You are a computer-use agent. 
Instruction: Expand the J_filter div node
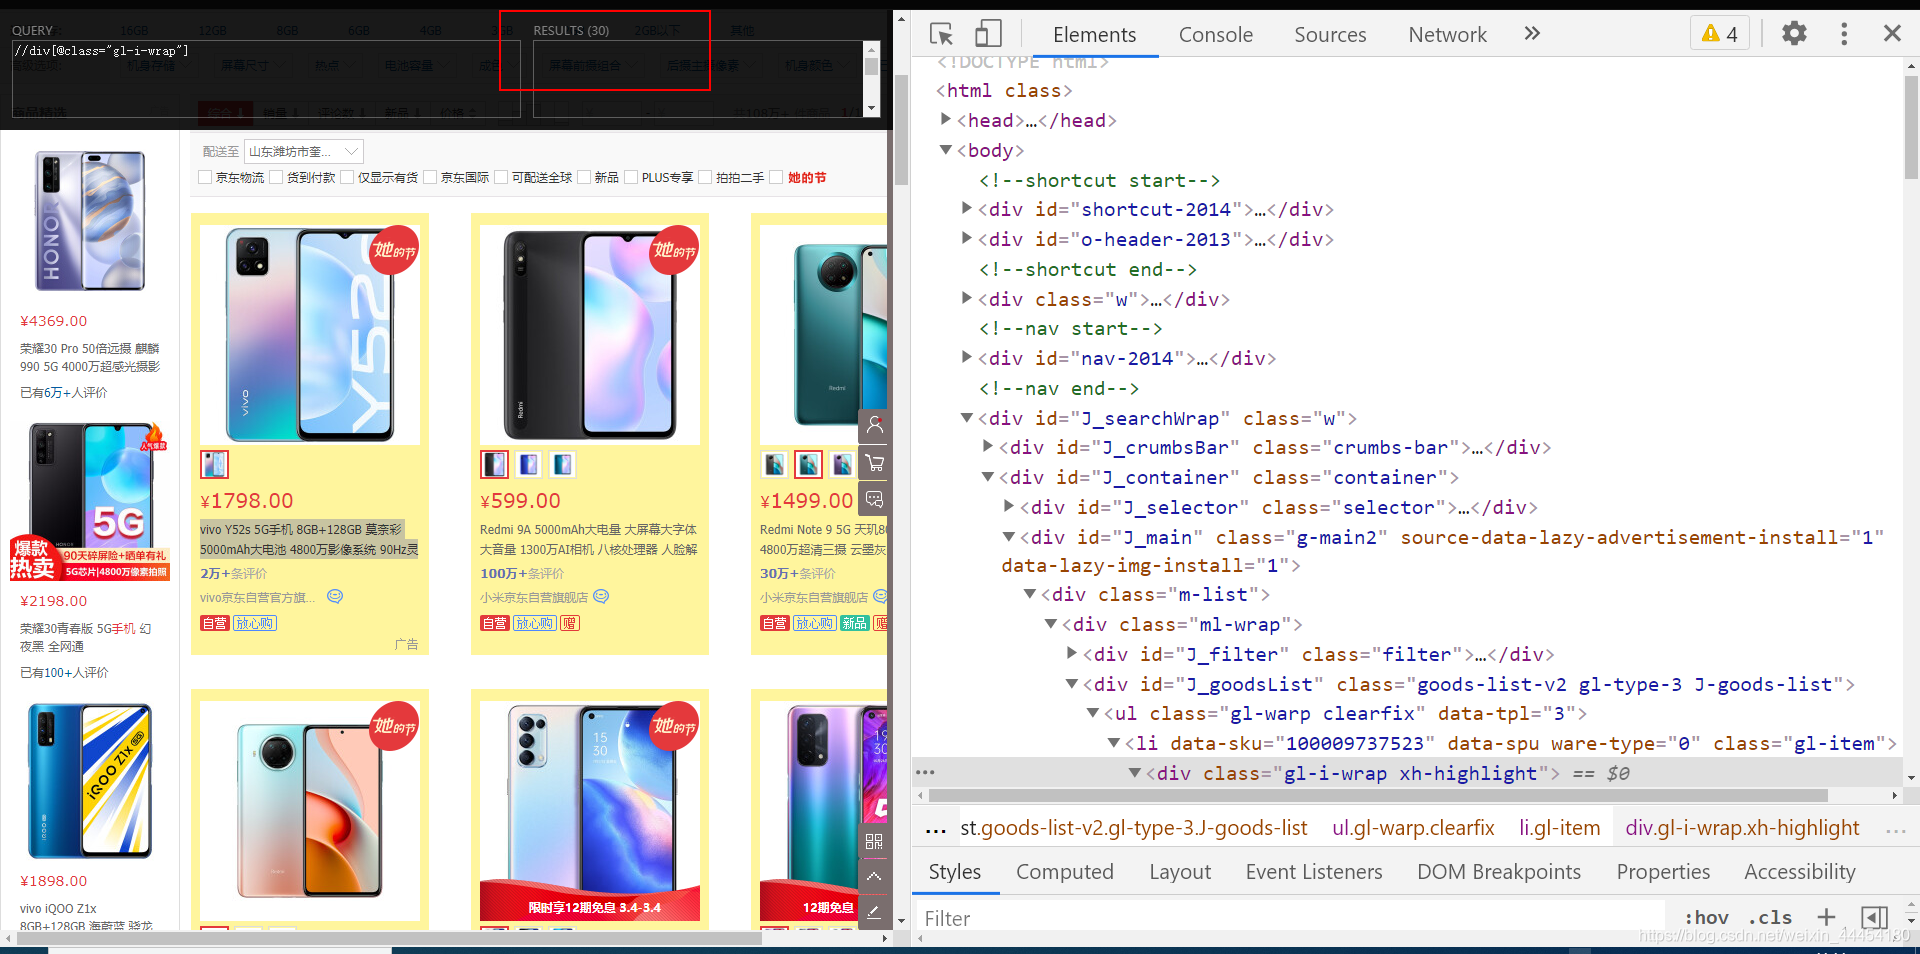click(x=1072, y=653)
